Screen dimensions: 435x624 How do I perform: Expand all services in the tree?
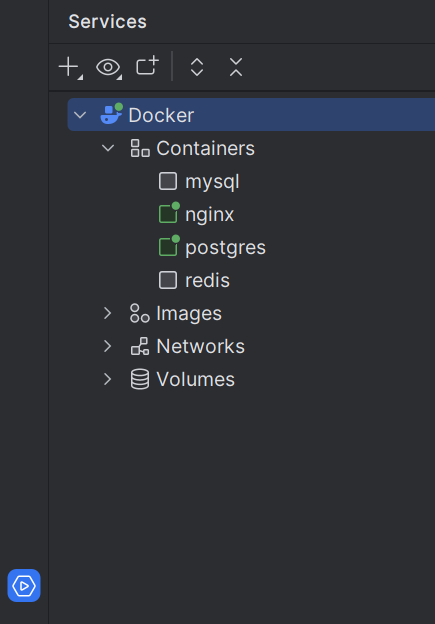coord(197,67)
